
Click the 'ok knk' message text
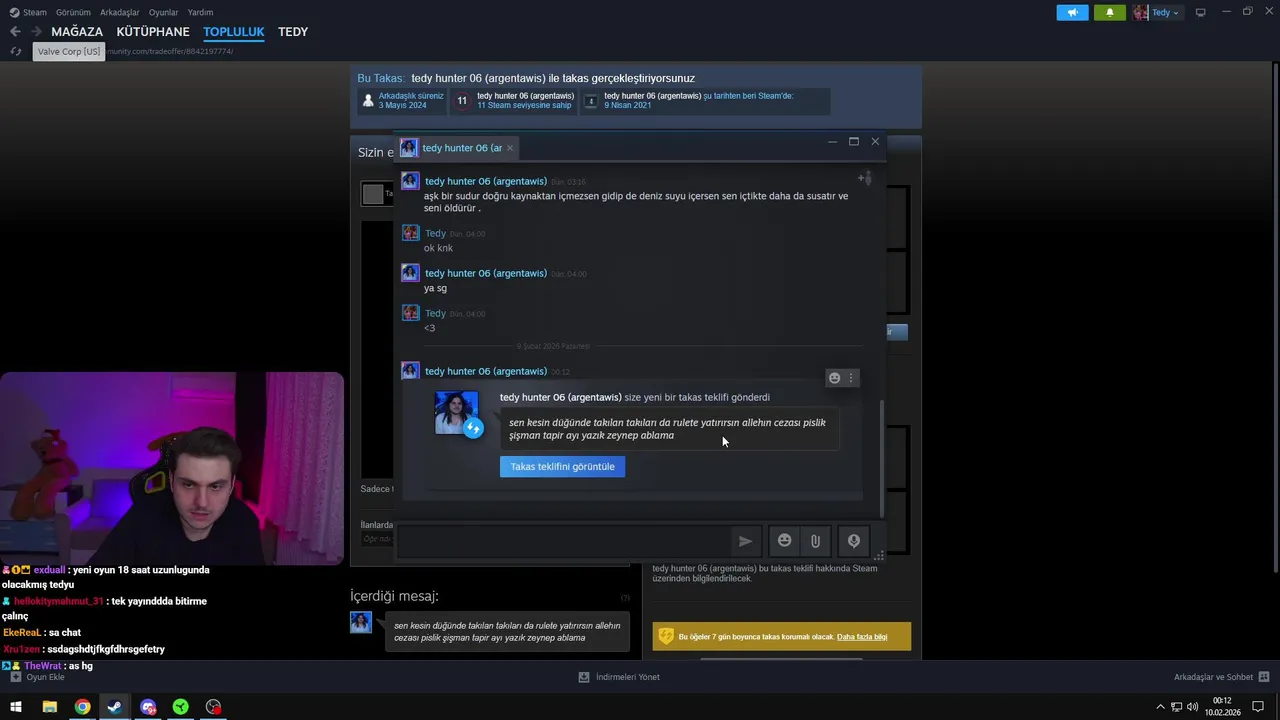pyautogui.click(x=438, y=248)
